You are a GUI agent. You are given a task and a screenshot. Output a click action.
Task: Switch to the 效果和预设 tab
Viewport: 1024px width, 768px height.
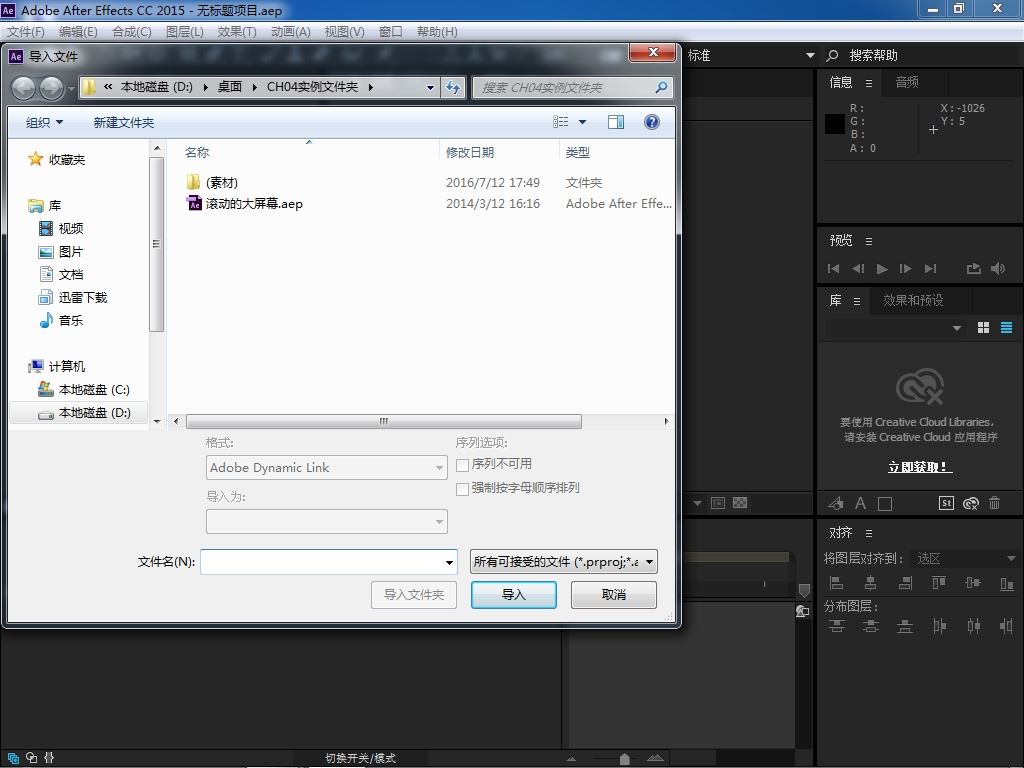(913, 300)
